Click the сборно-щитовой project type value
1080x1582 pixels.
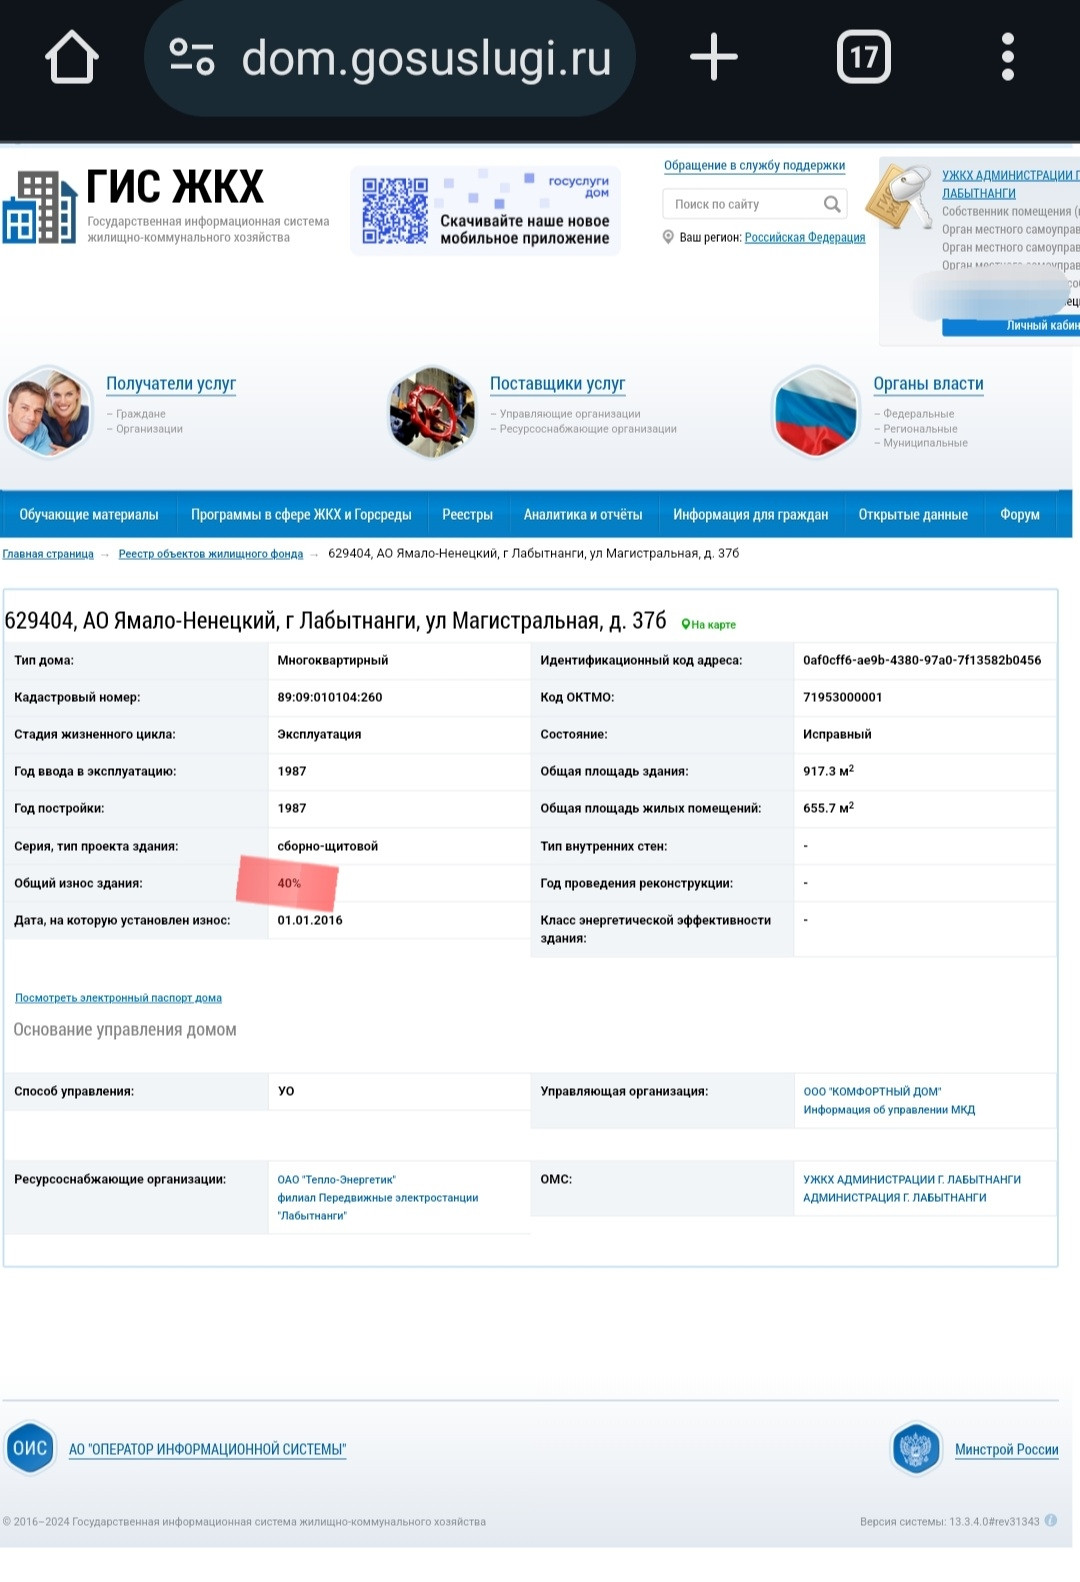(x=328, y=846)
